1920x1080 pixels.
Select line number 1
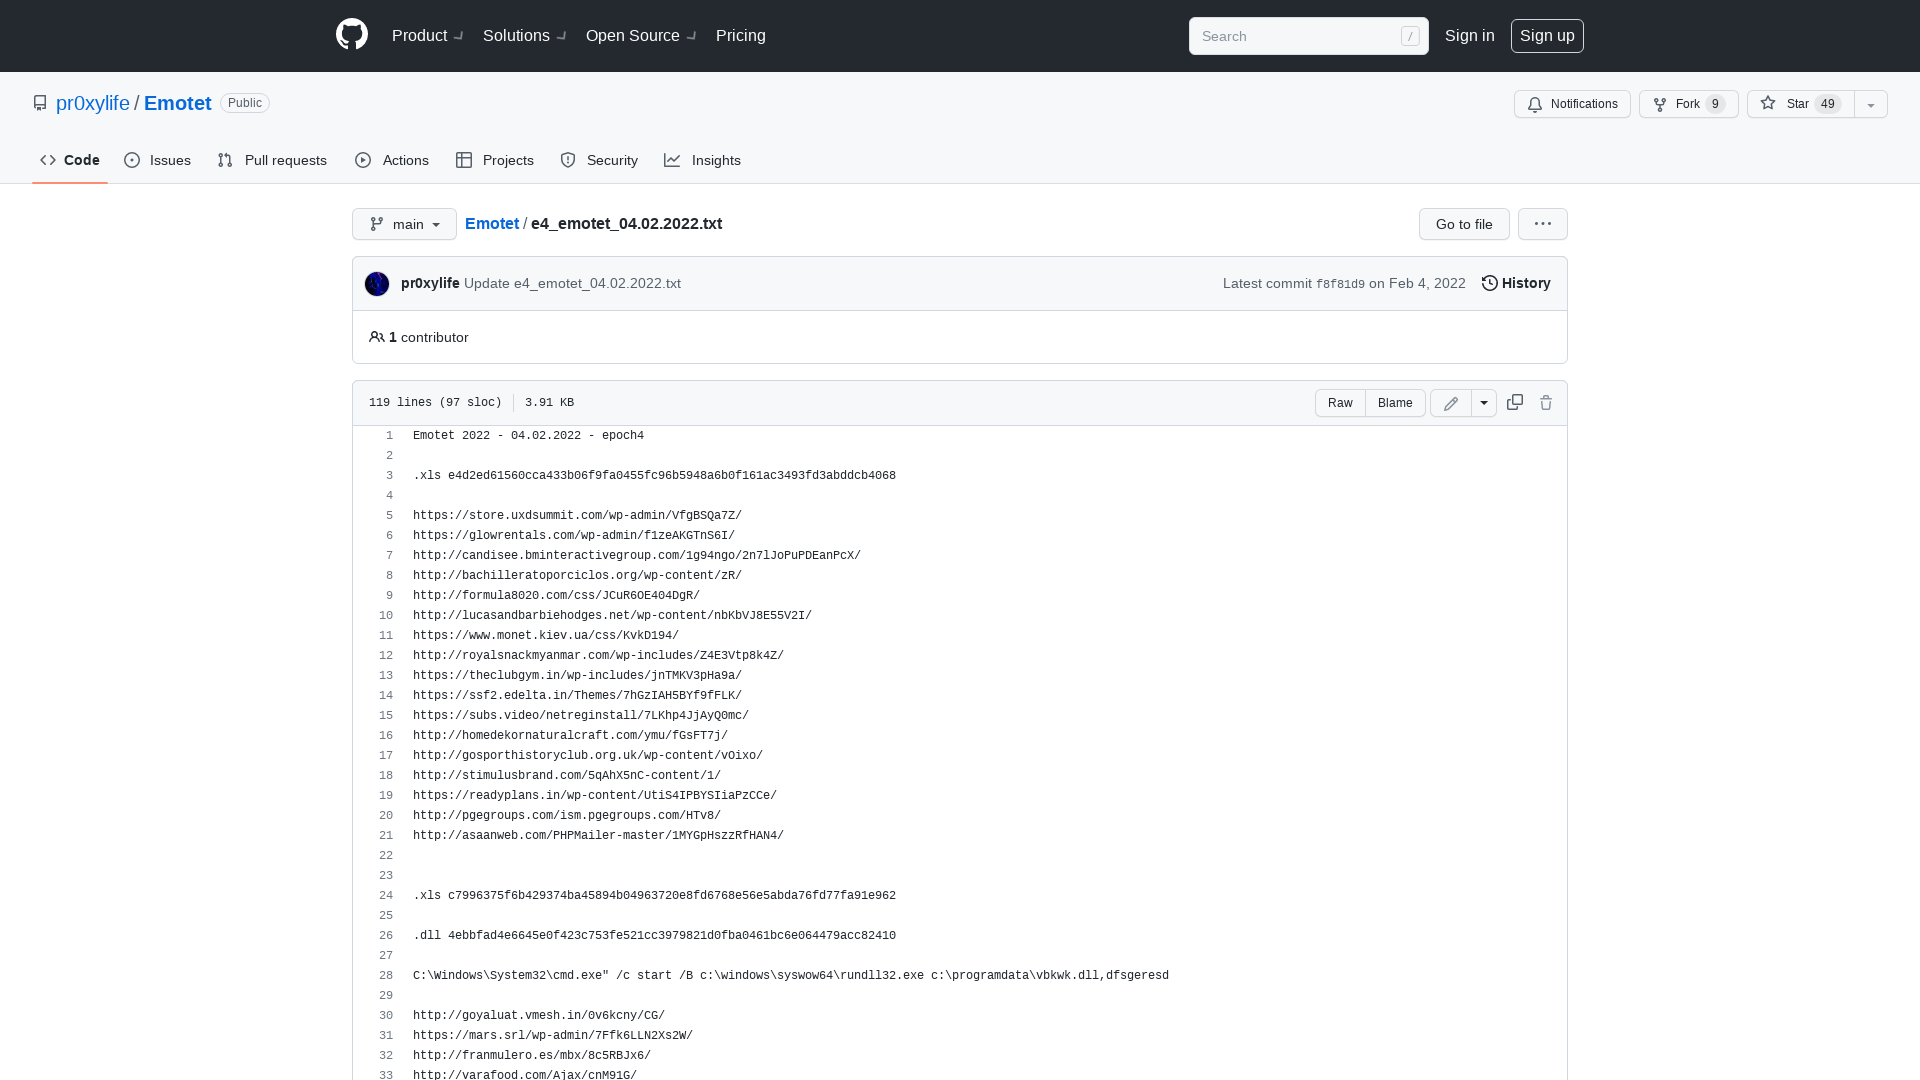(389, 436)
